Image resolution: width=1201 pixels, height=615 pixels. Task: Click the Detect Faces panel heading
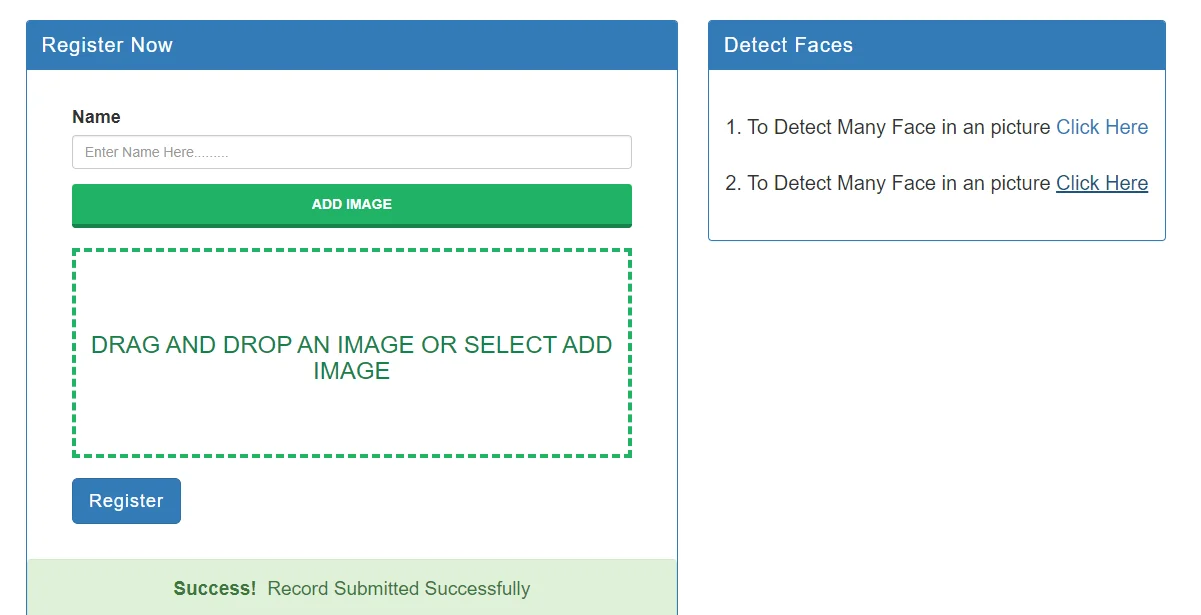[x=788, y=45]
